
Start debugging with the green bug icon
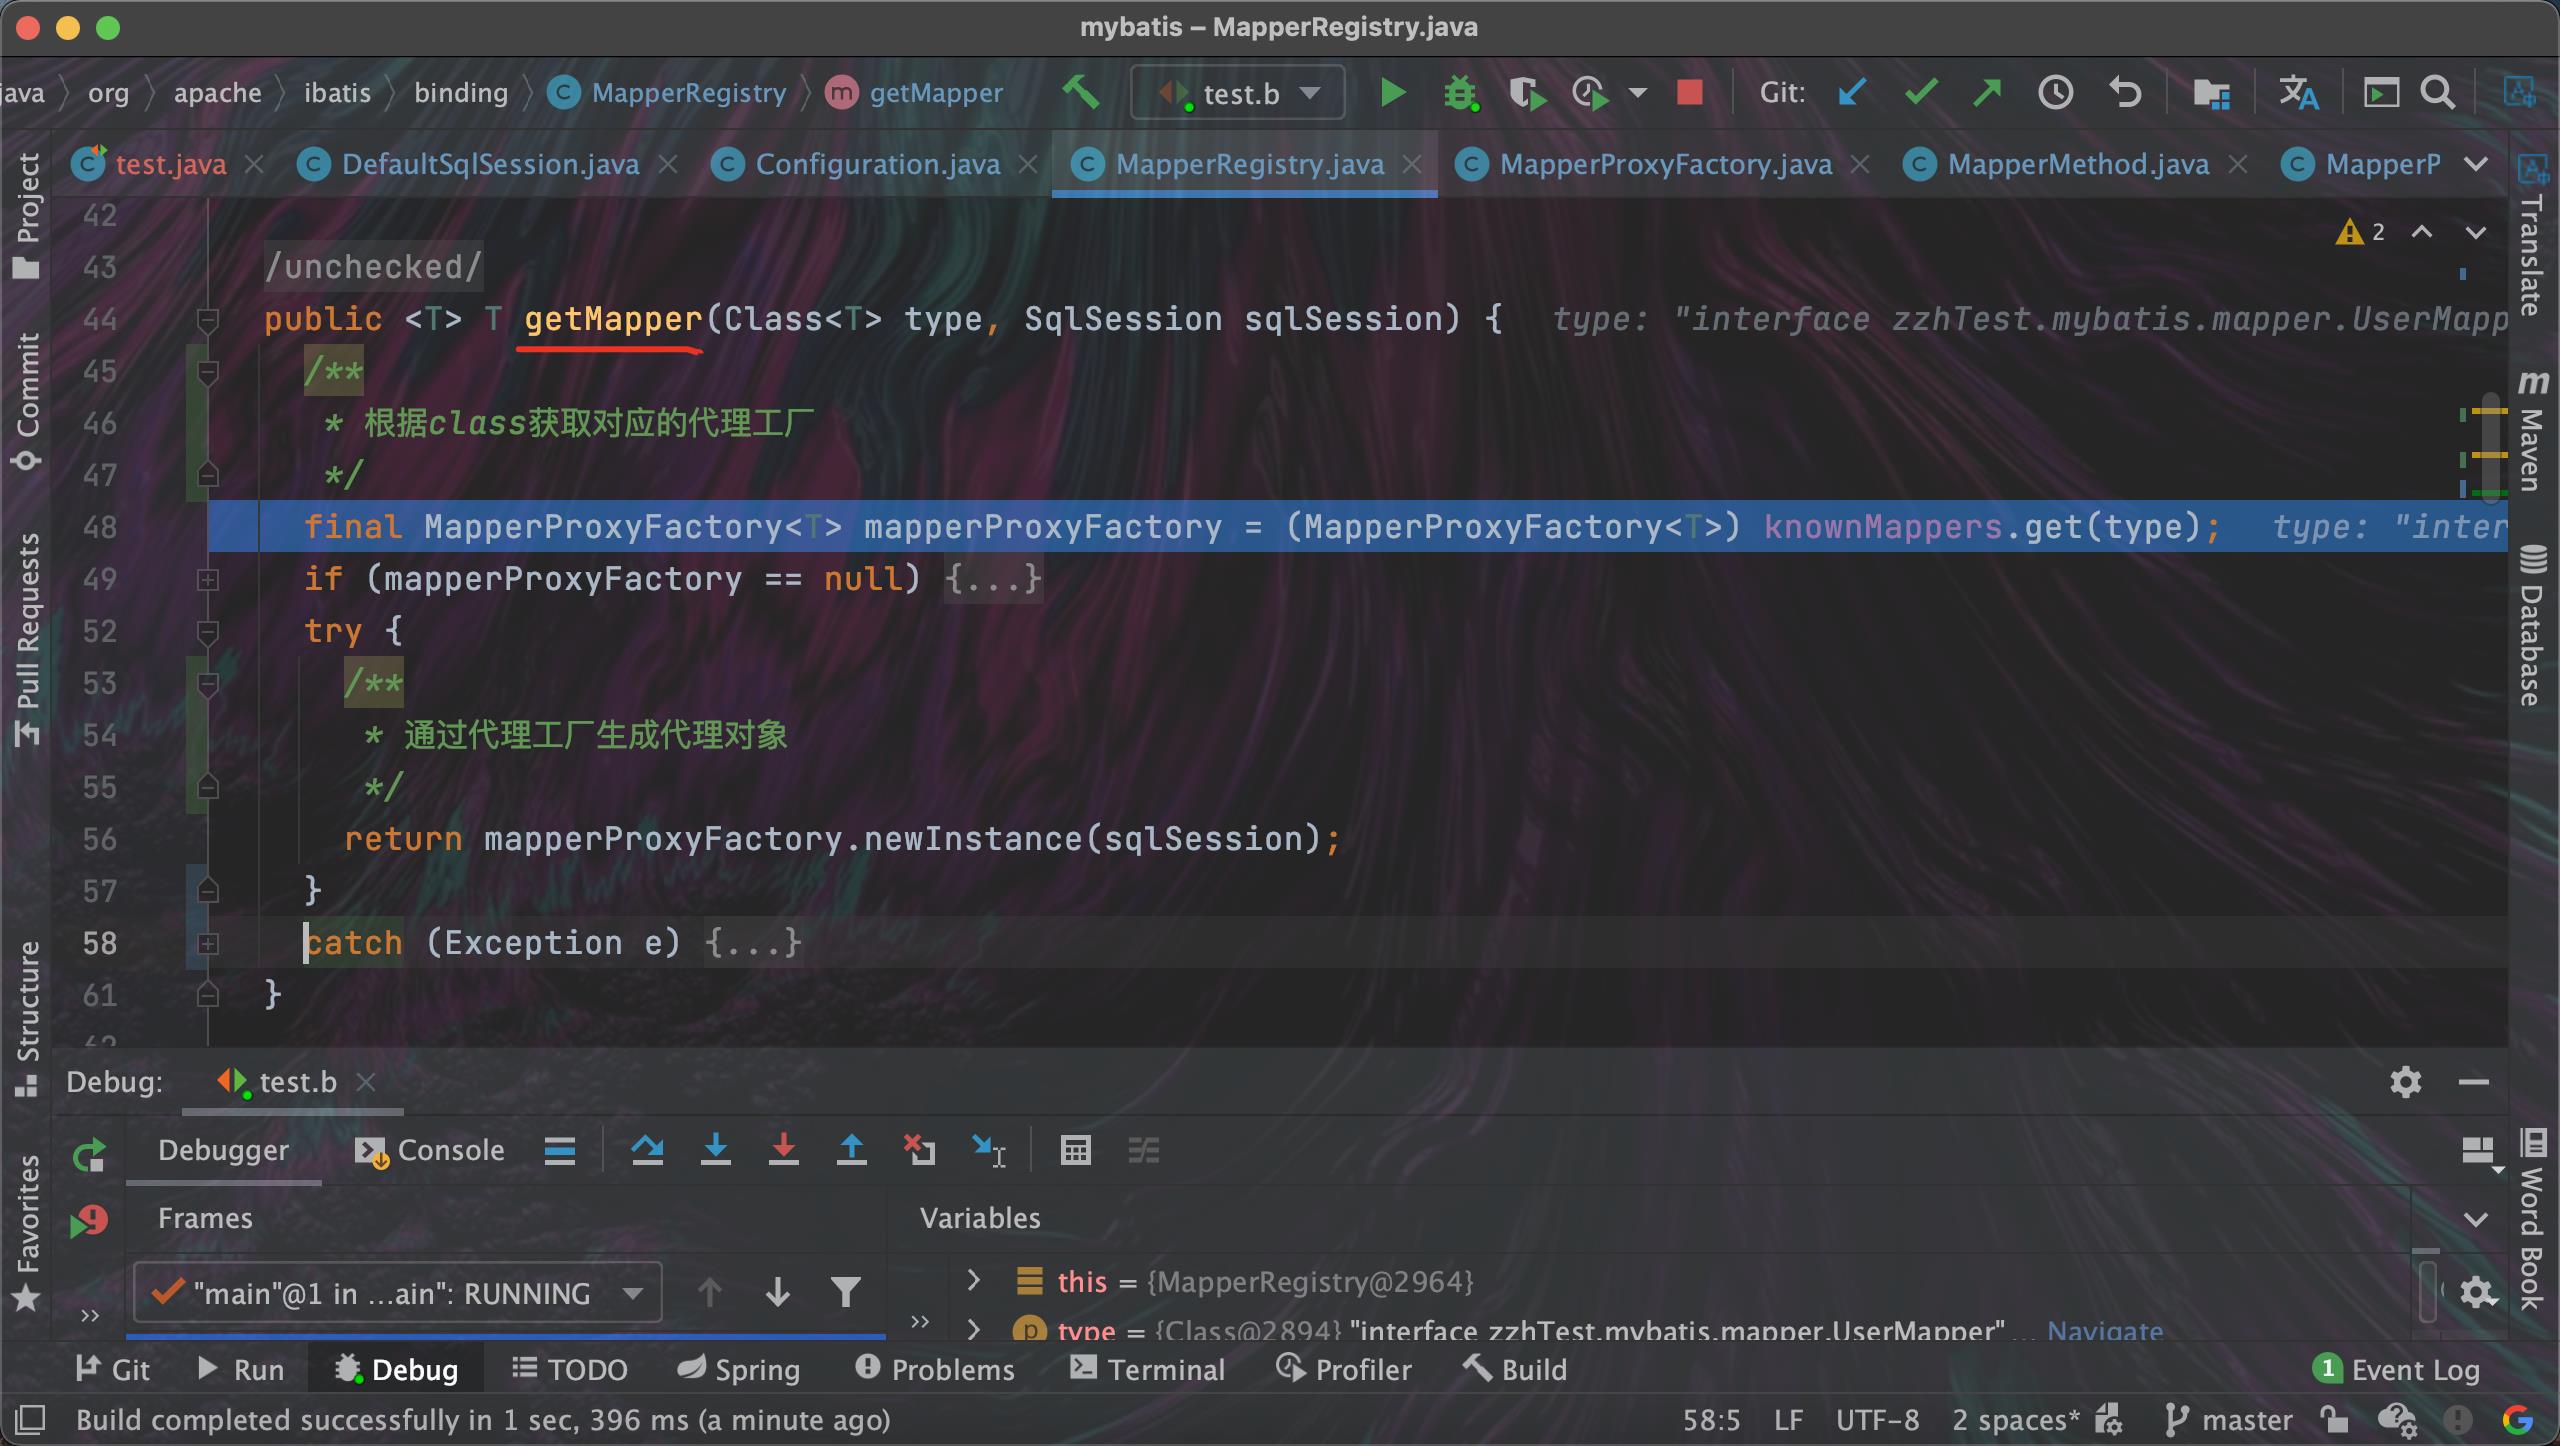(x=1461, y=93)
